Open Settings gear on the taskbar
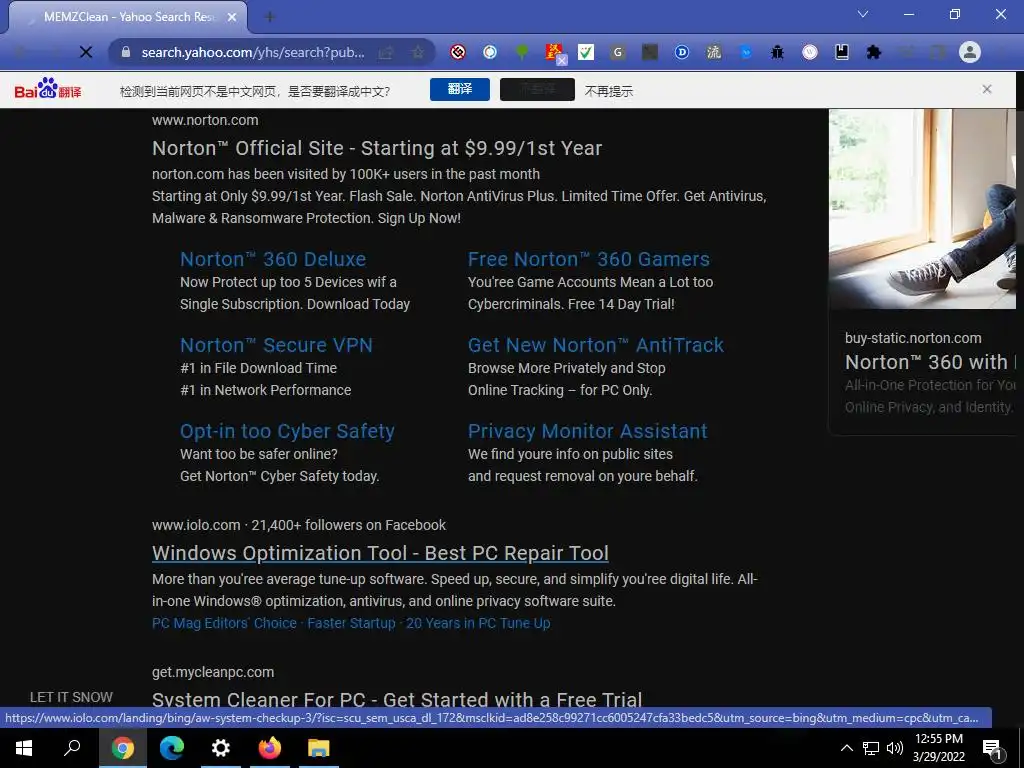Image resolution: width=1024 pixels, height=768 pixels. 221,748
